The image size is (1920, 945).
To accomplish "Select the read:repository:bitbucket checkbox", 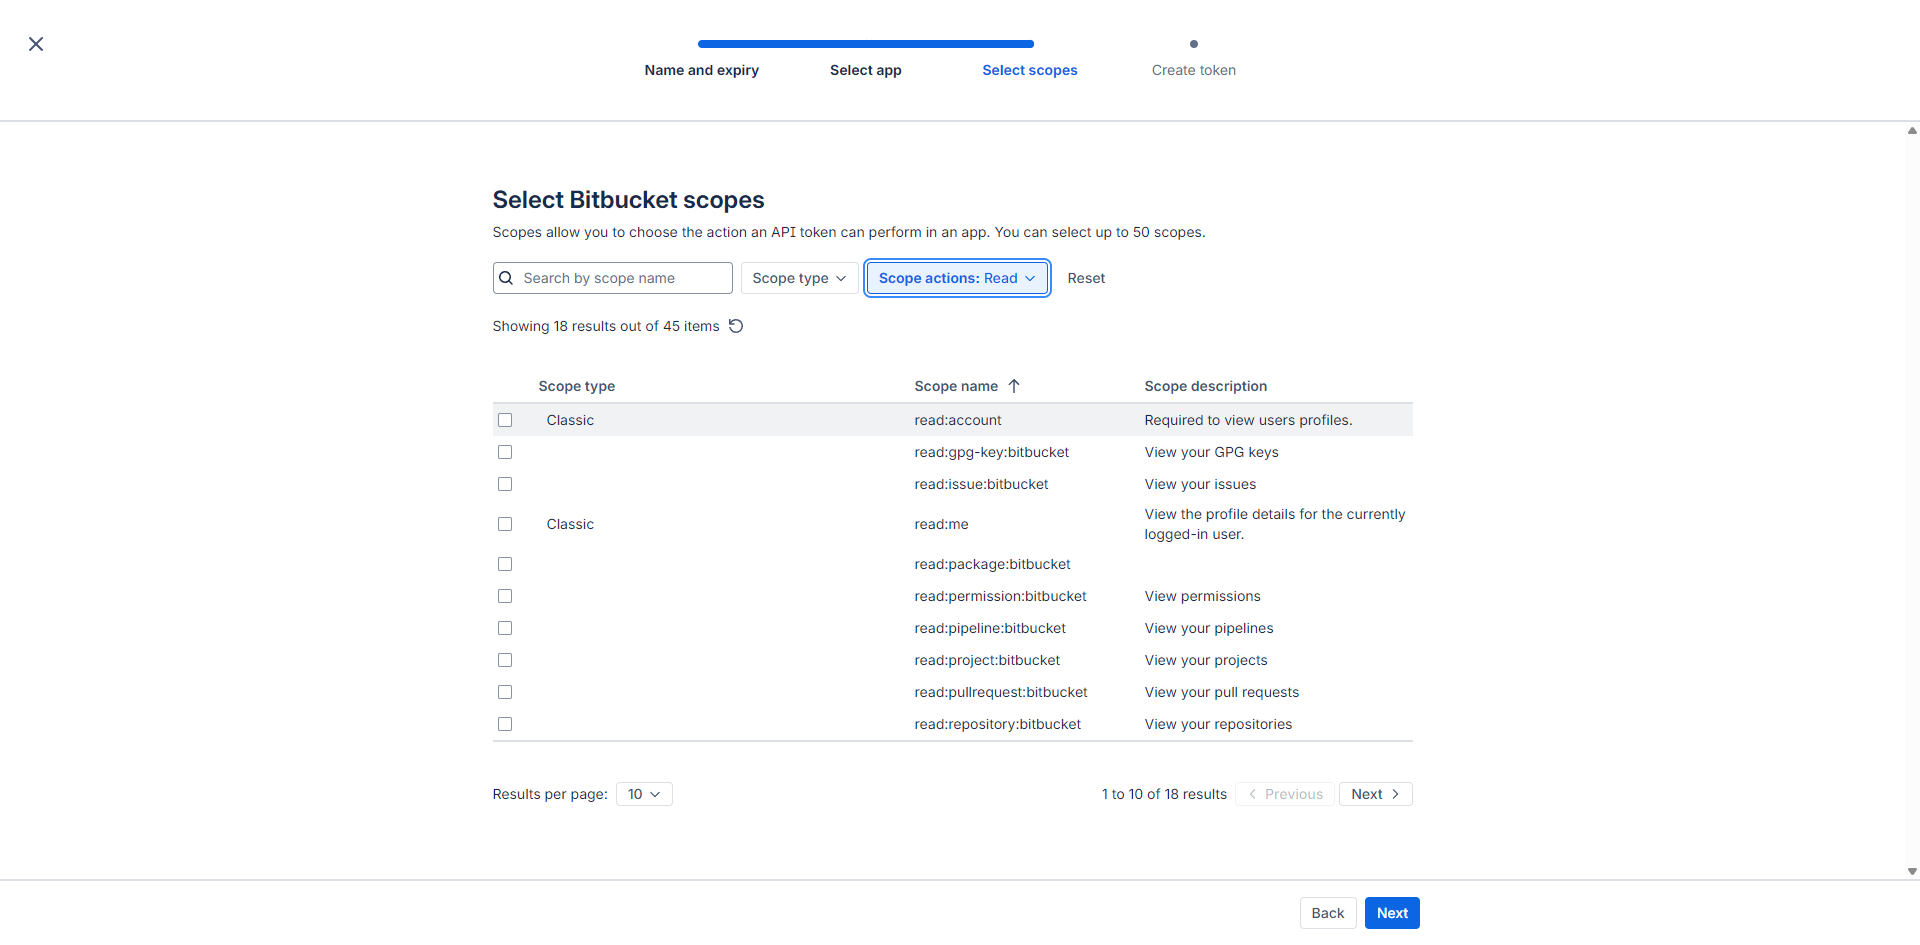I will pyautogui.click(x=505, y=724).
